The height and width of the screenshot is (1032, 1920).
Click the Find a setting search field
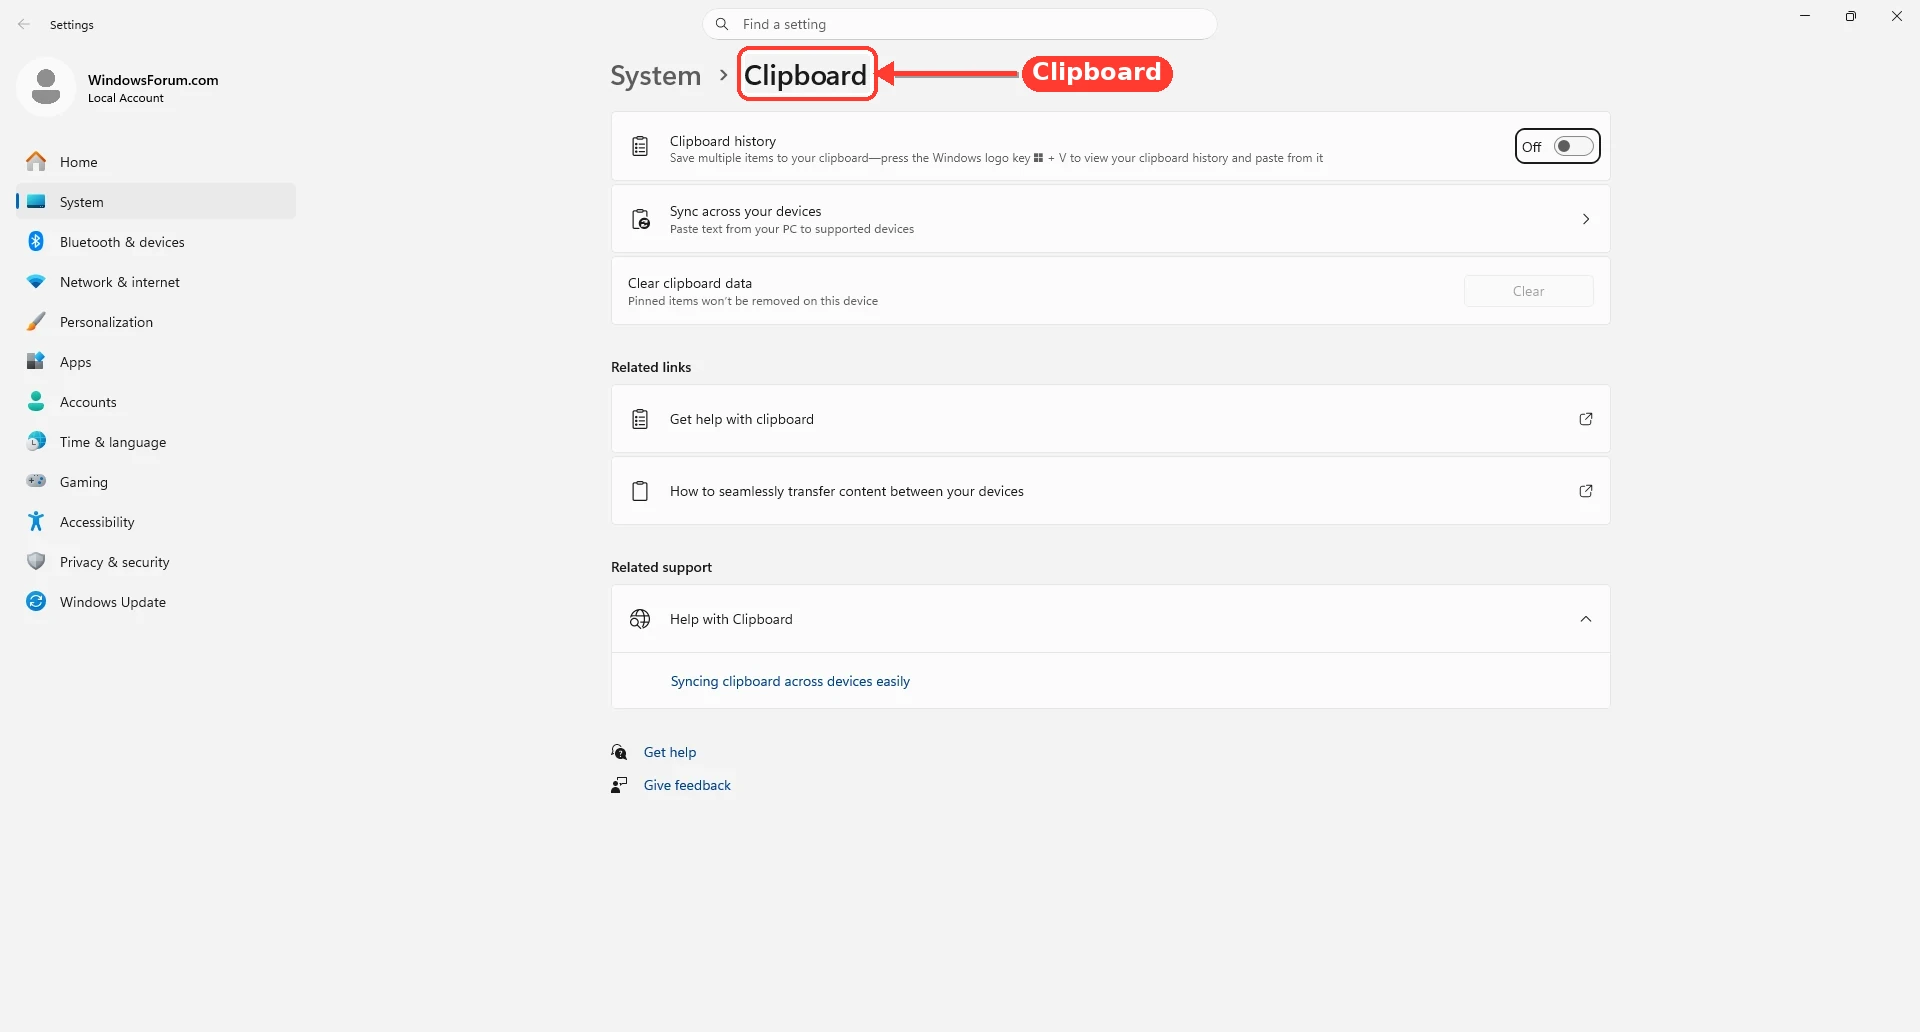click(960, 24)
